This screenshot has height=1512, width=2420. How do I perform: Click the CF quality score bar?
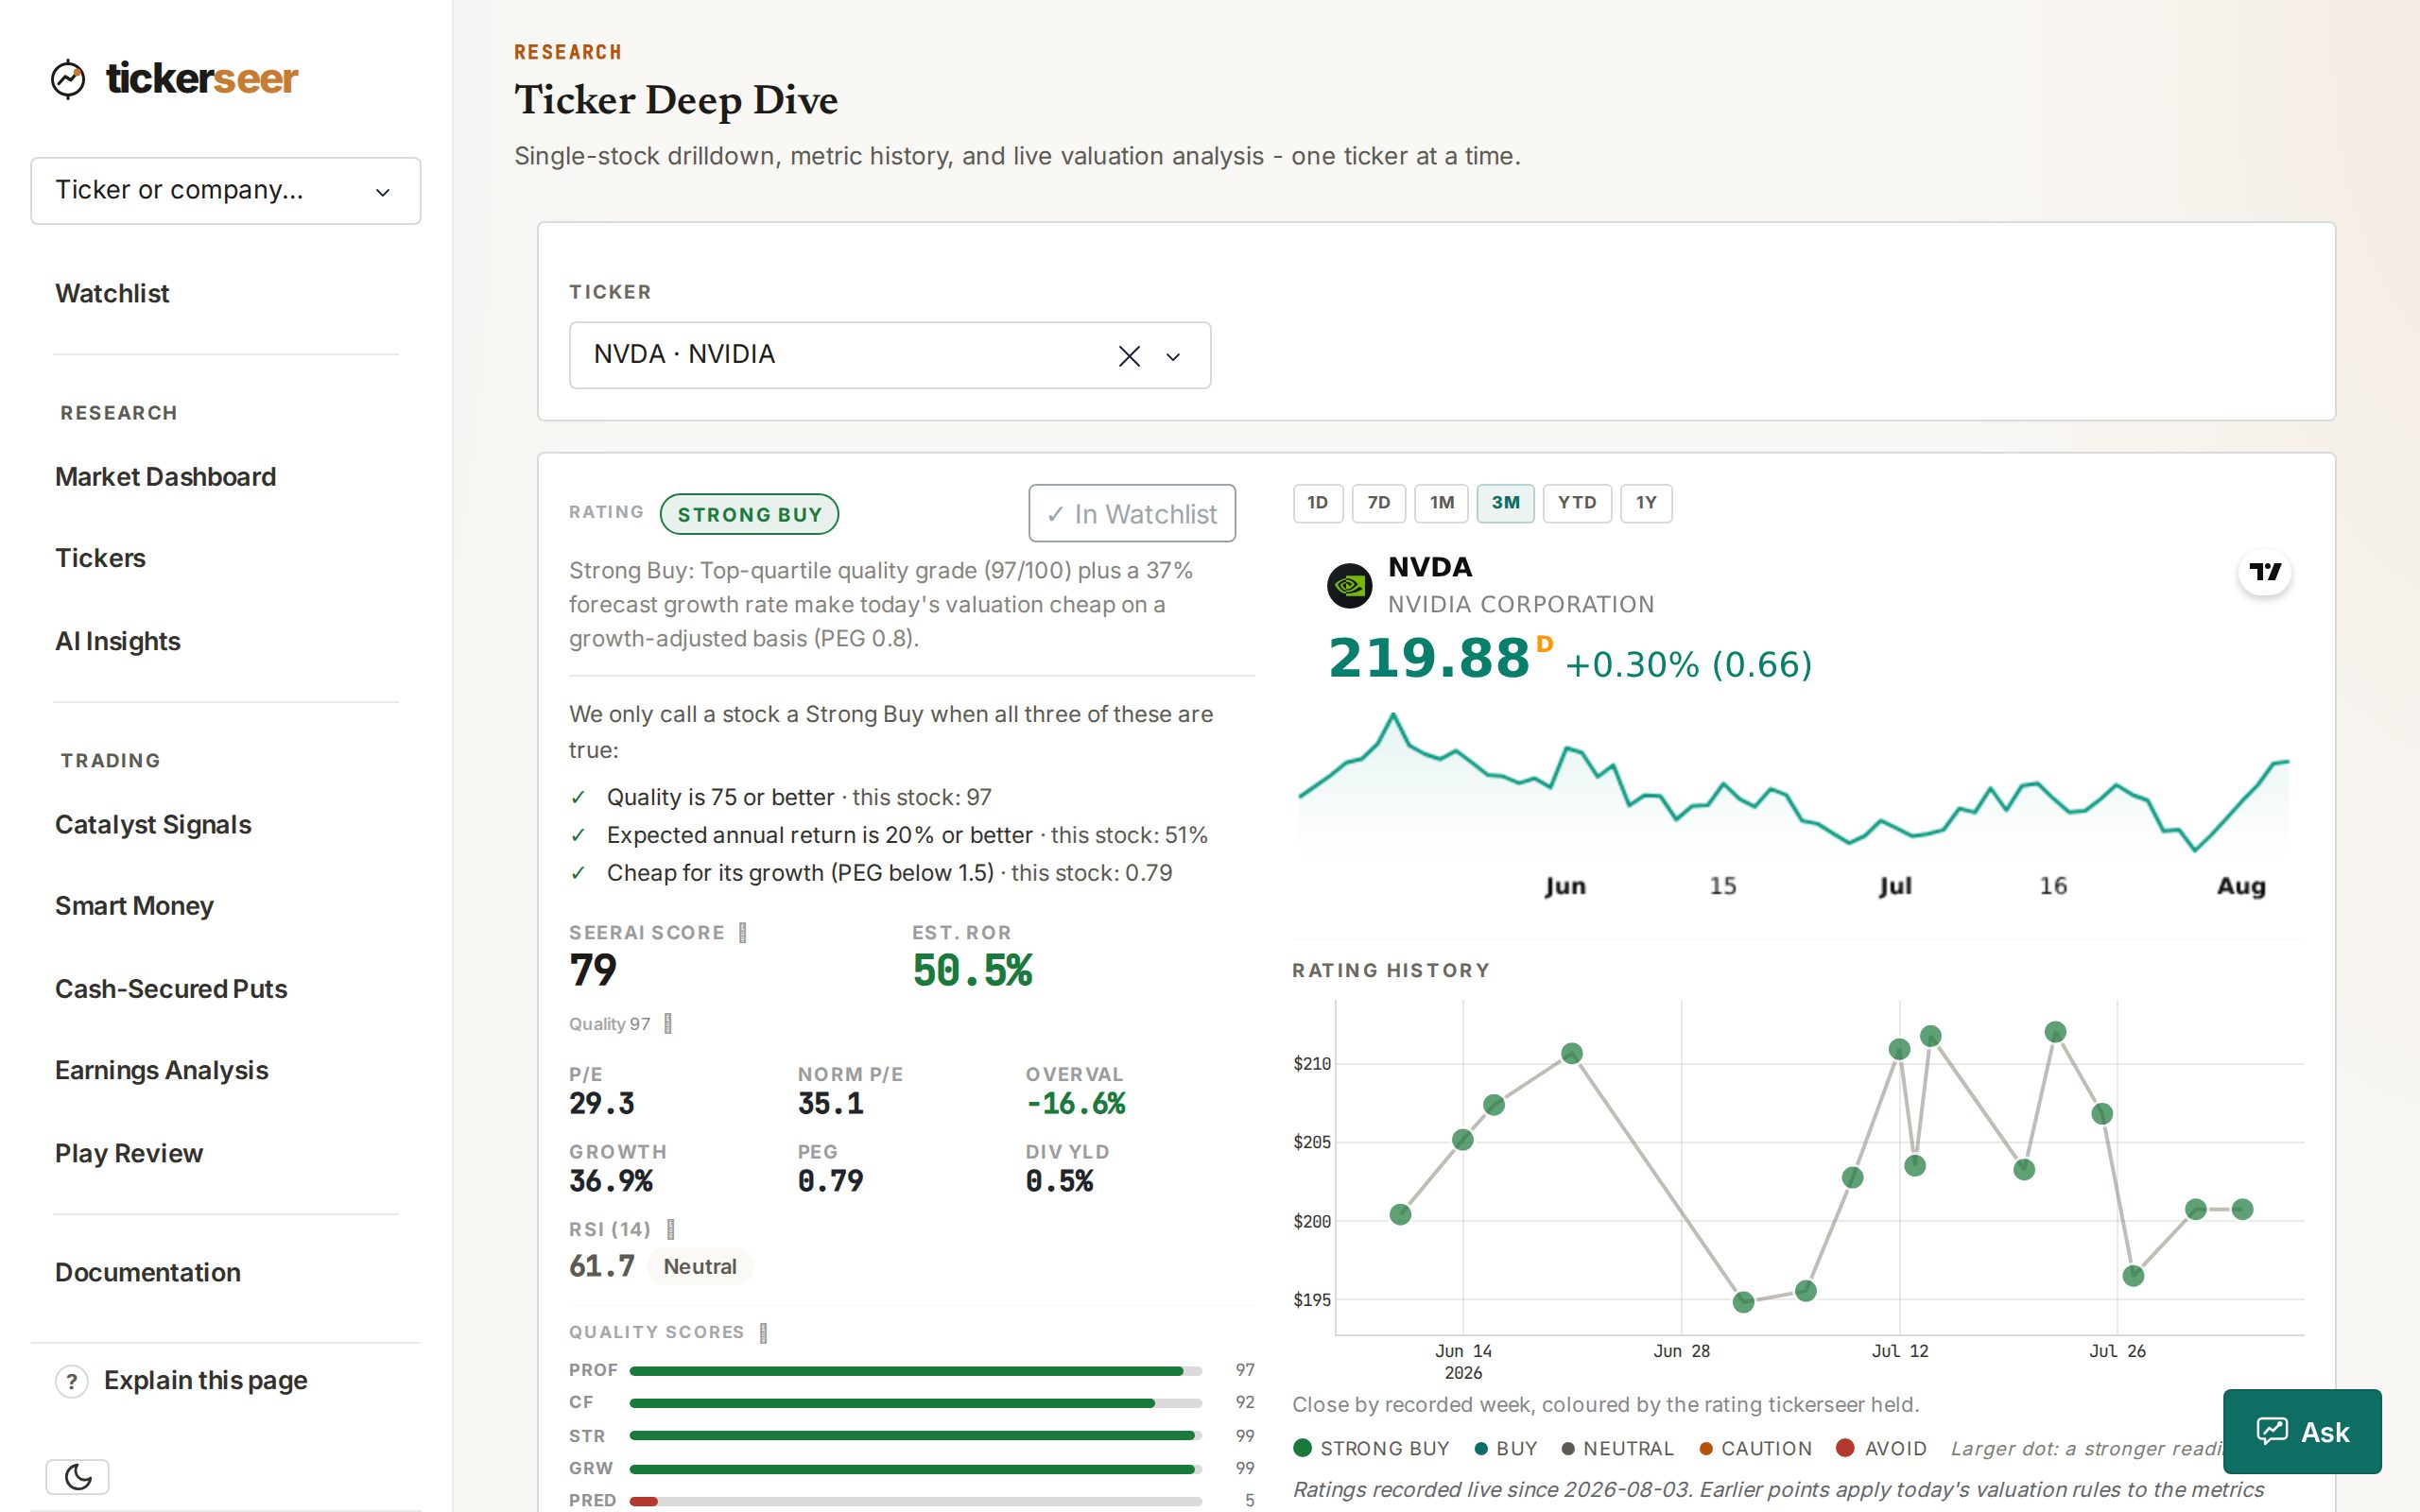(x=915, y=1403)
